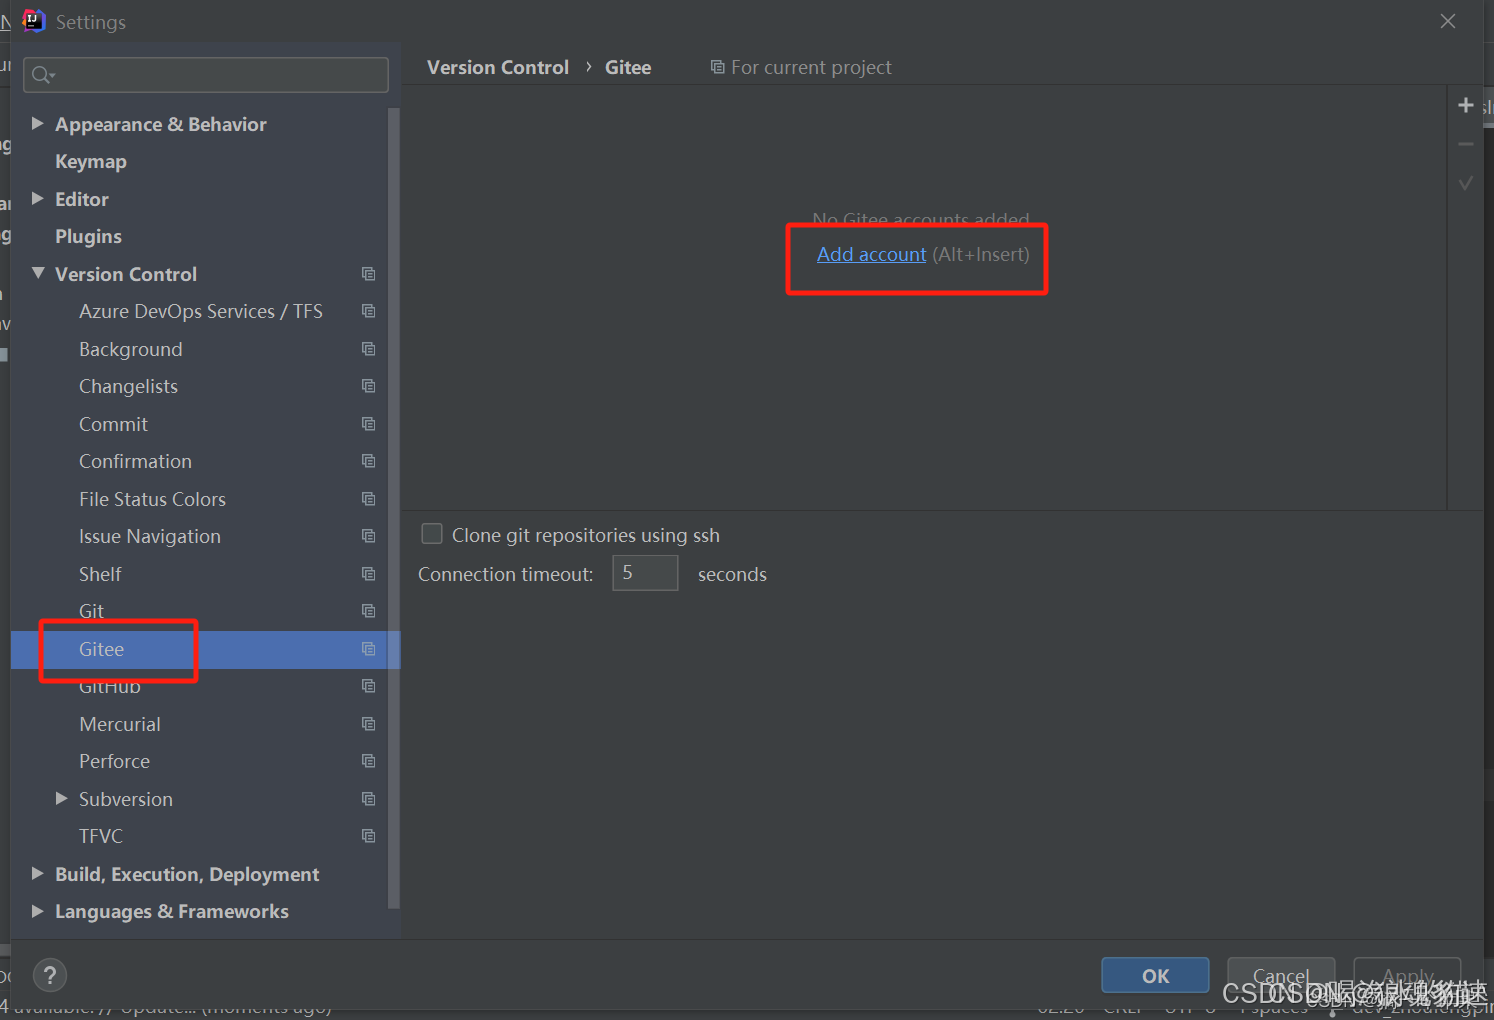Expand the Subversion node
The image size is (1494, 1020).
(62, 798)
